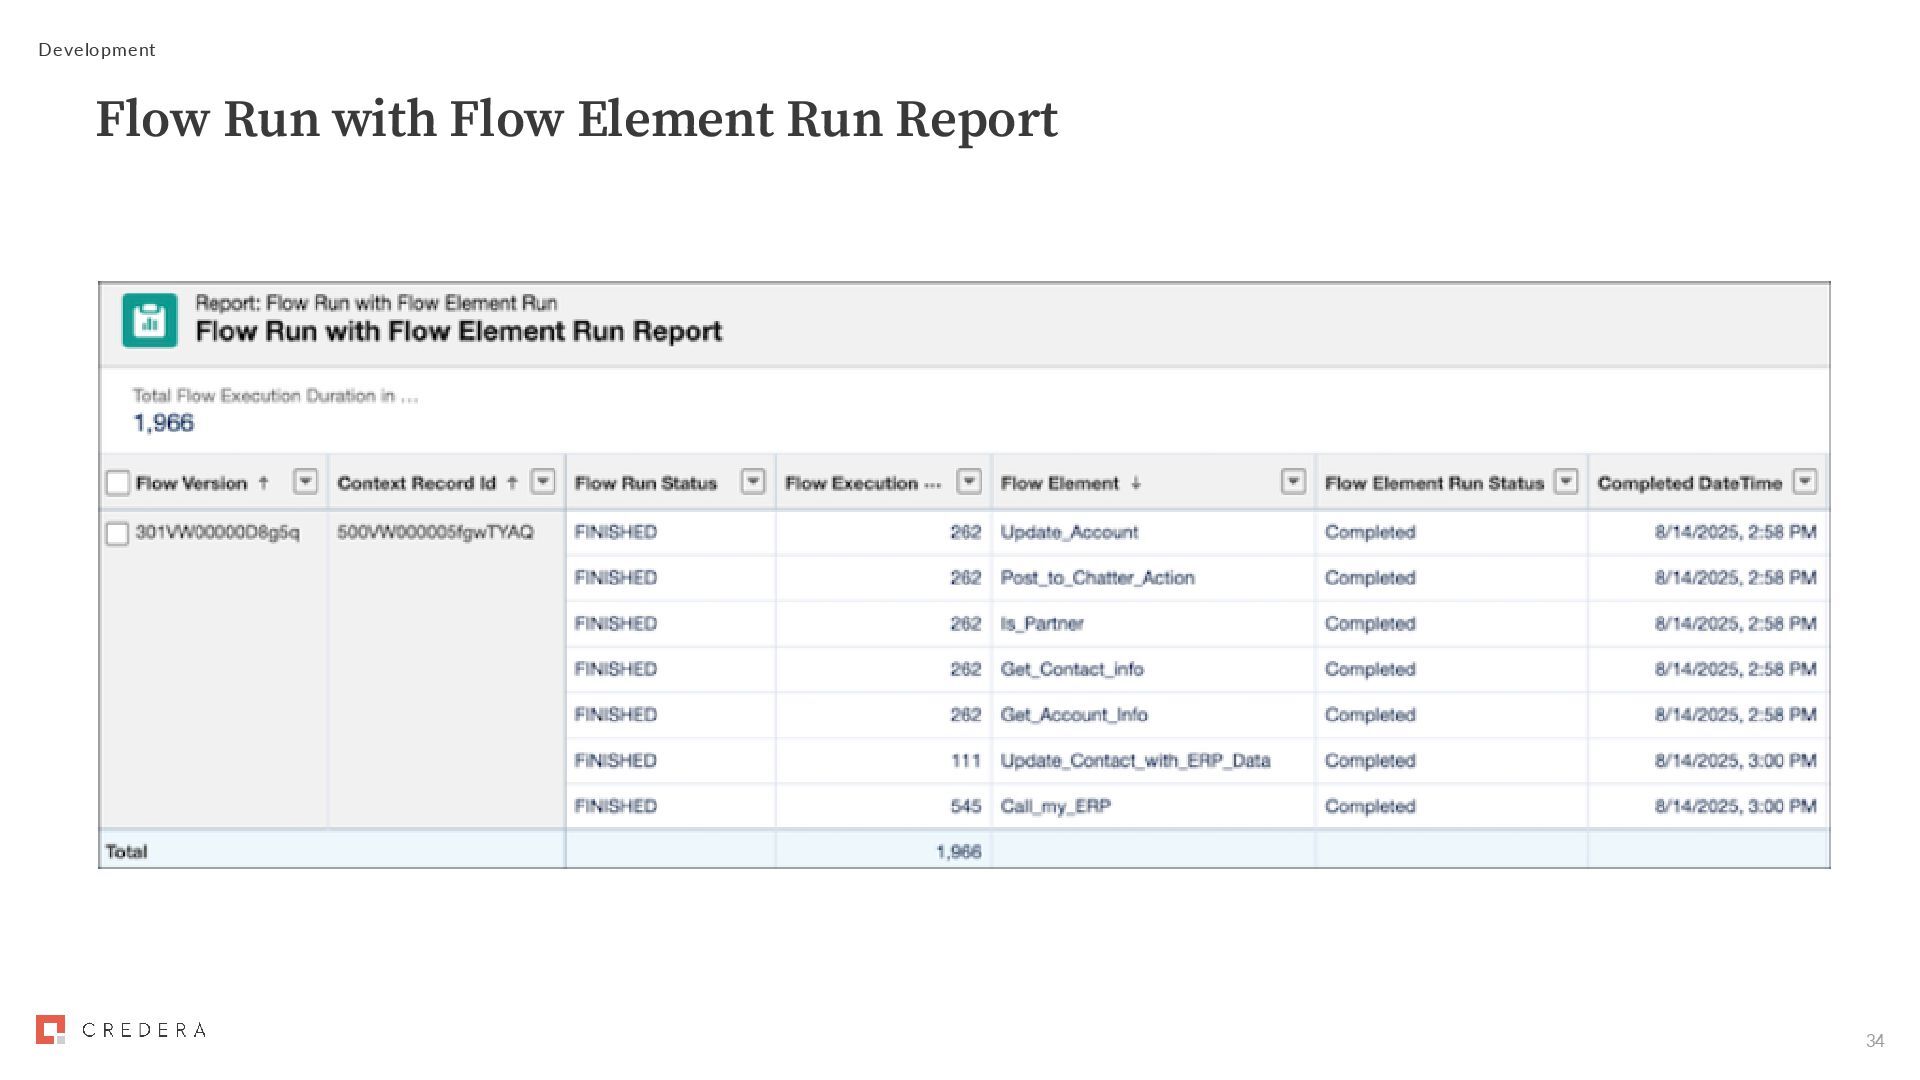Click the 1,966 total duration value

coord(164,423)
